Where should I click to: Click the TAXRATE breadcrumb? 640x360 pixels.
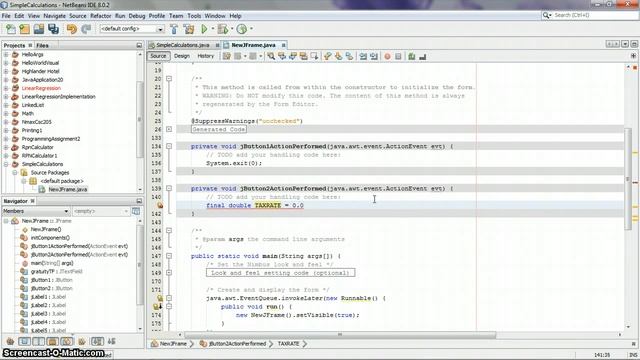[x=289, y=344]
